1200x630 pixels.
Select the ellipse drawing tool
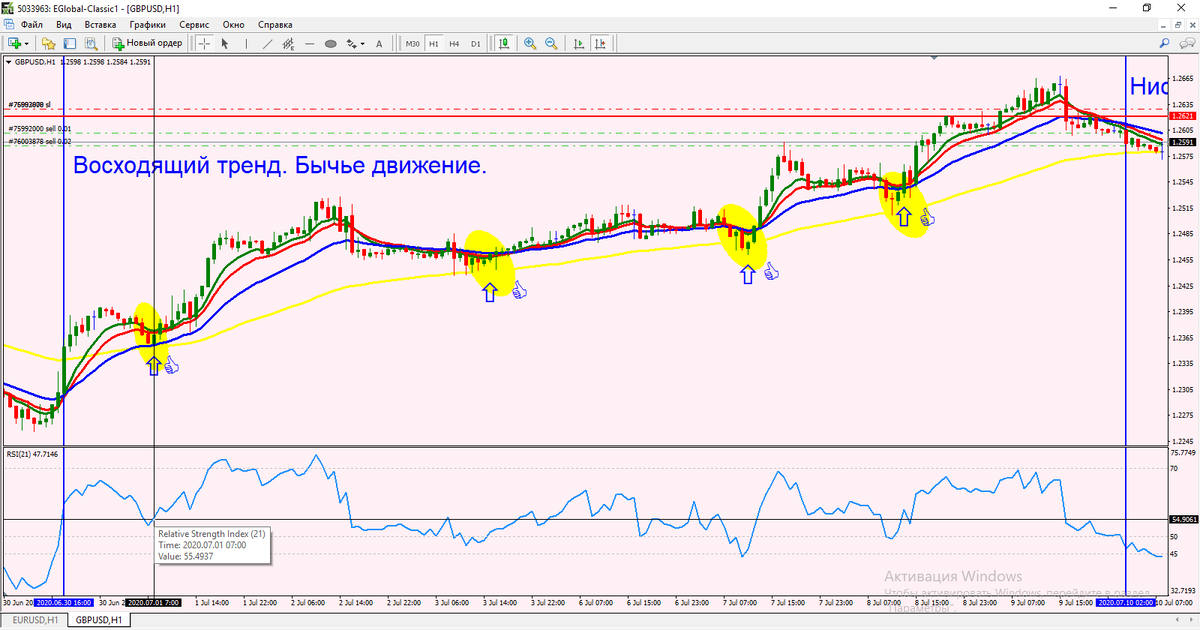pyautogui.click(x=331, y=43)
